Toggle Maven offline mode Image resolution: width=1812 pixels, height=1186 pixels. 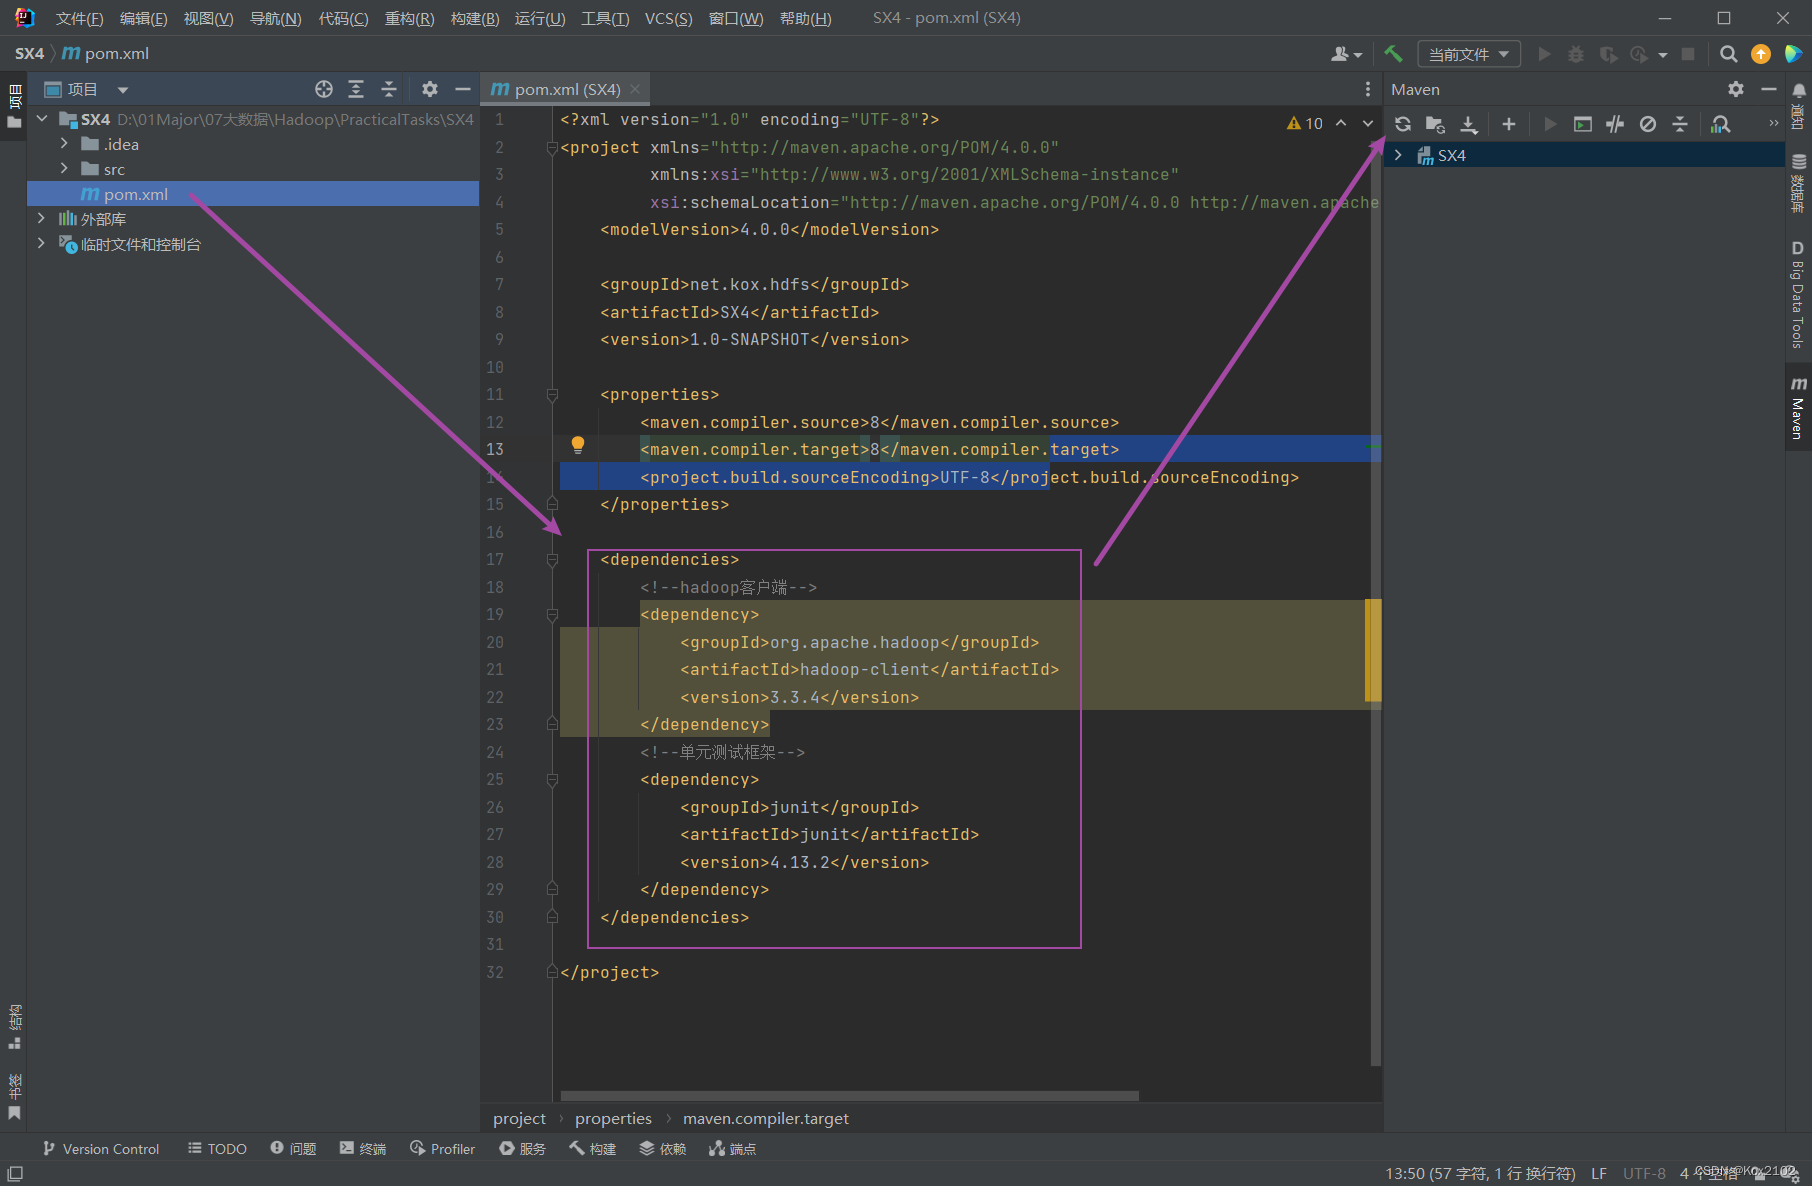pos(1615,124)
